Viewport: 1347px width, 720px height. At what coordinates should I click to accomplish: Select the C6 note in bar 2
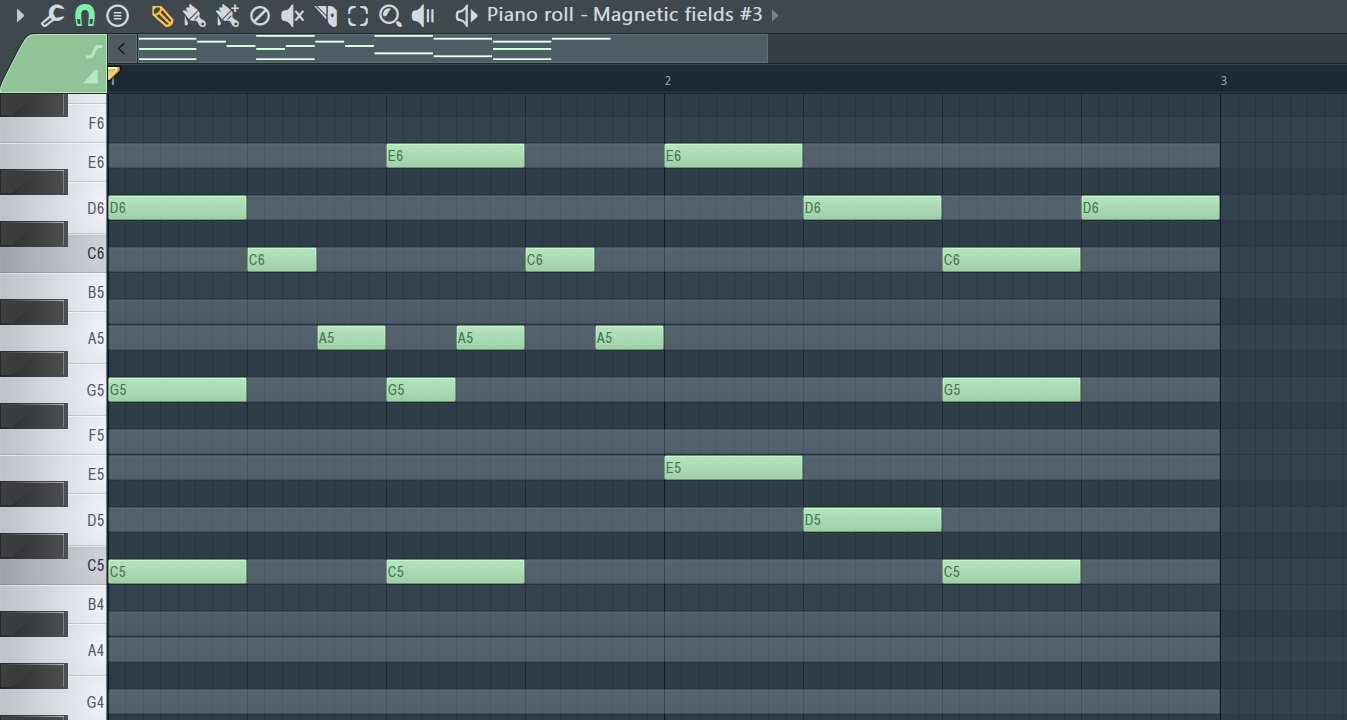(x=1011, y=260)
